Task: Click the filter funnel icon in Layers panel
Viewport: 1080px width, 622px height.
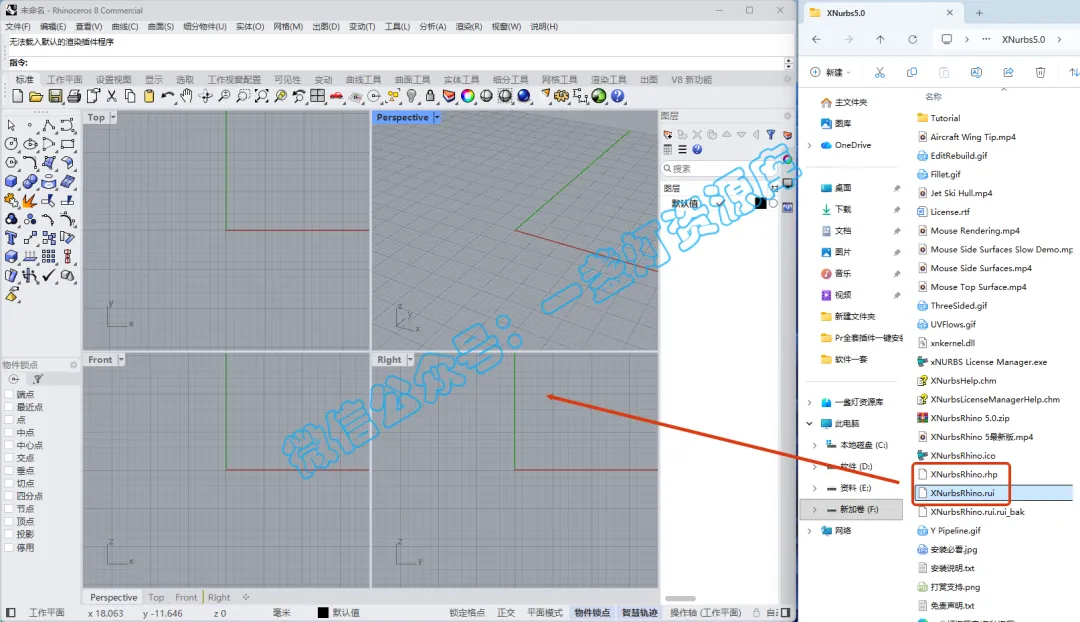Action: [x=771, y=134]
